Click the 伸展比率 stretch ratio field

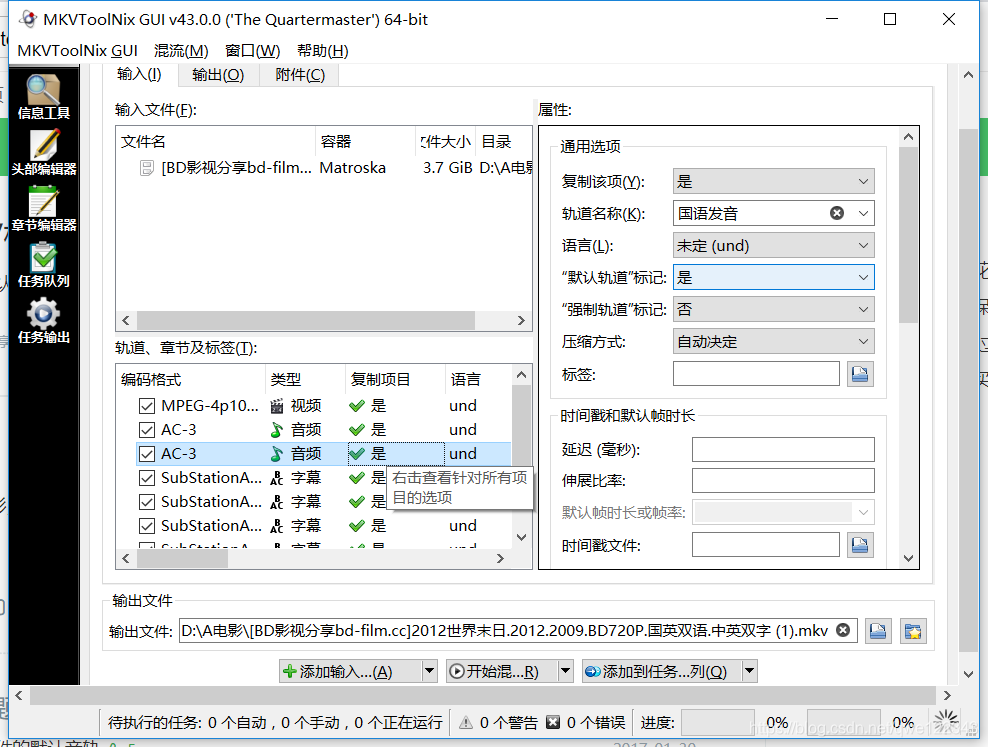(x=783, y=481)
